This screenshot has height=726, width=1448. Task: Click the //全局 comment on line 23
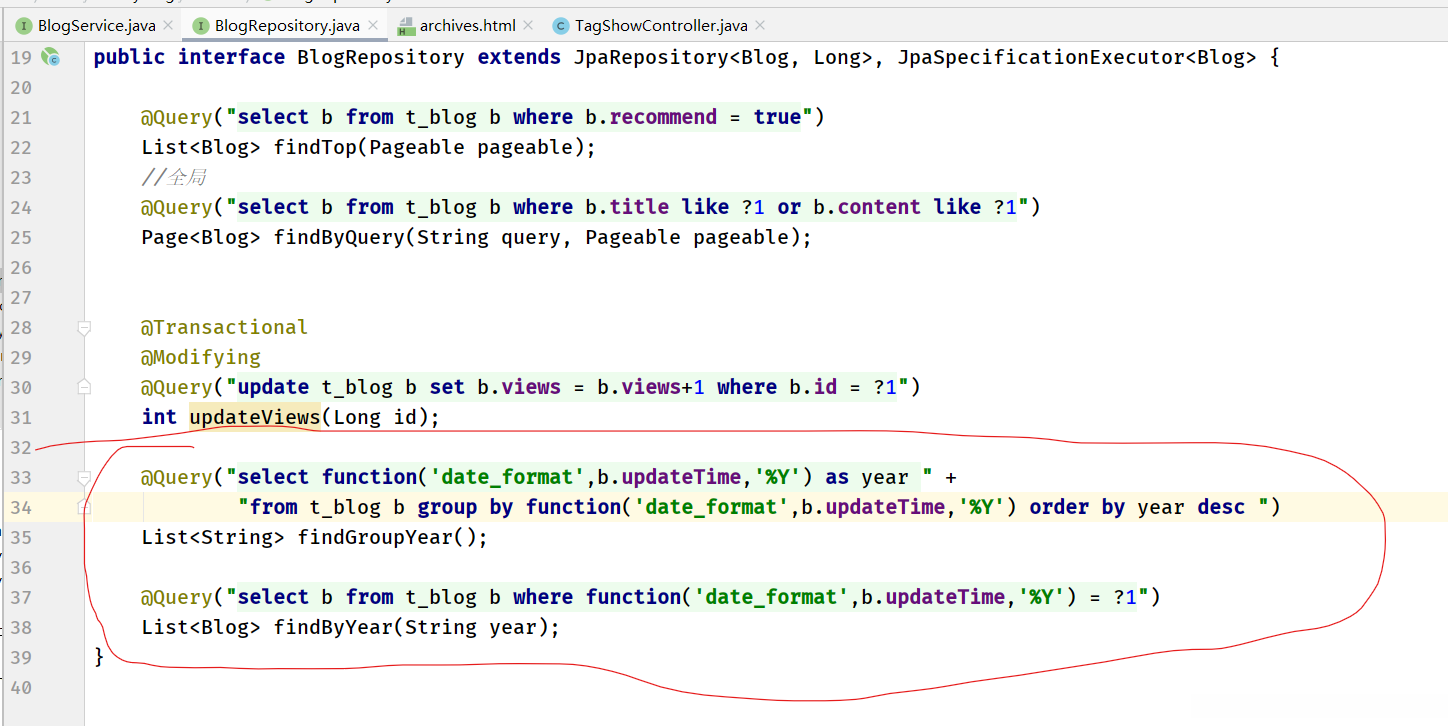click(174, 177)
